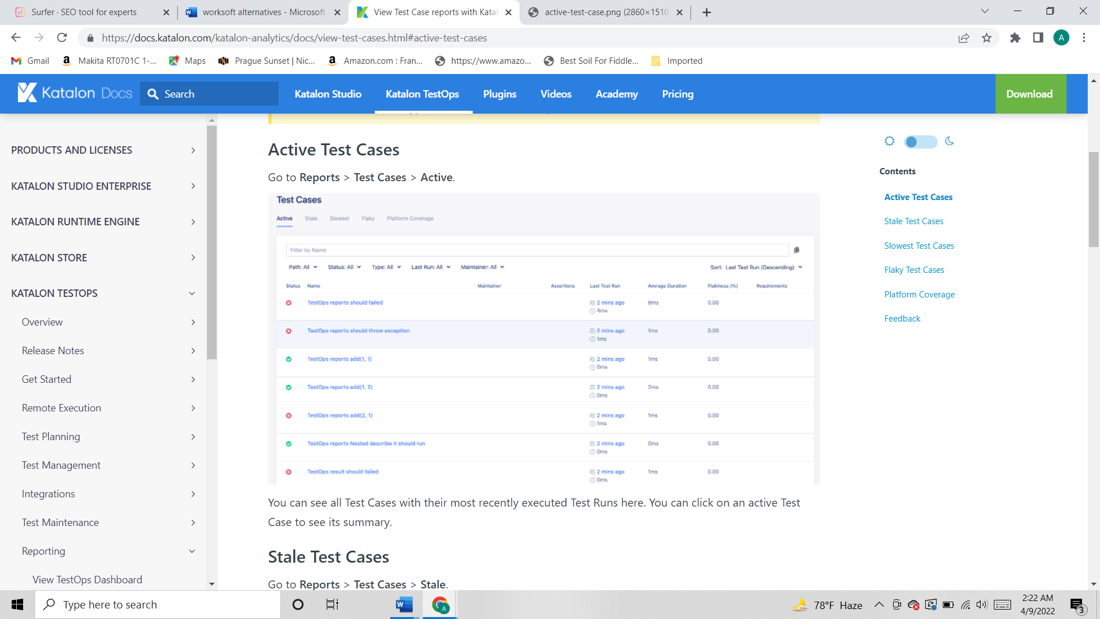Image resolution: width=1100 pixels, height=619 pixels.
Task: Jump to Platform Coverage in Contents
Action: click(919, 294)
